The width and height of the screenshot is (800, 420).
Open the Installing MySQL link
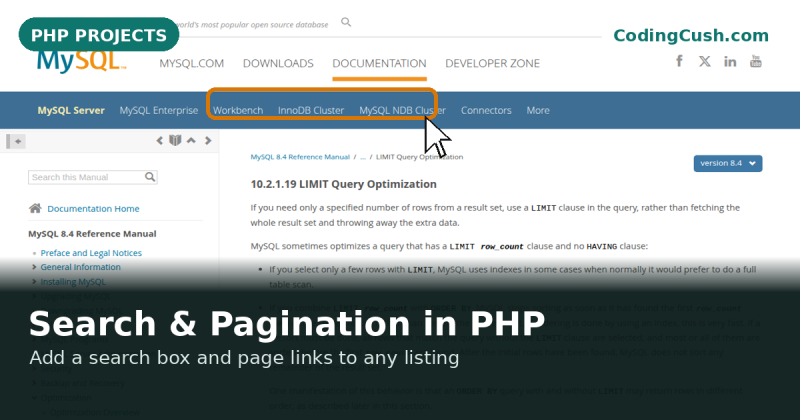click(x=73, y=282)
